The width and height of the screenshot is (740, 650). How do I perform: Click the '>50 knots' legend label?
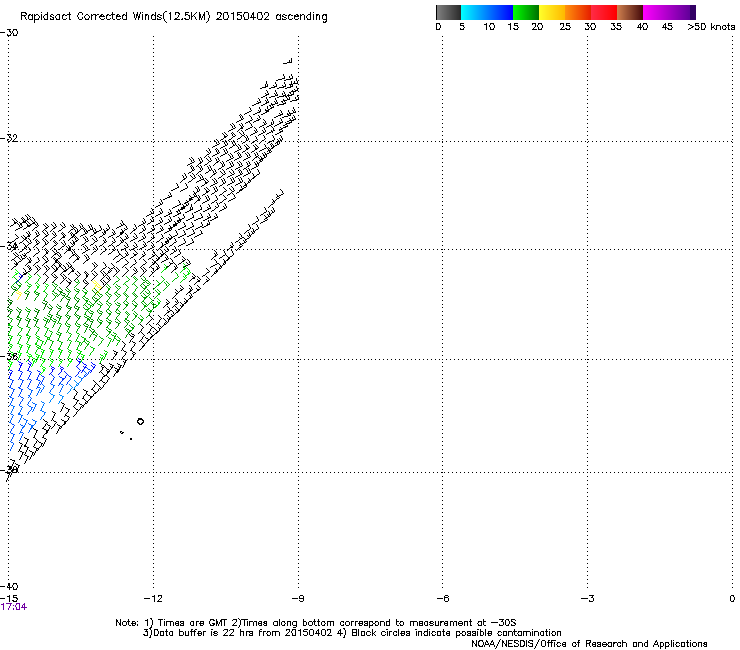click(x=711, y=27)
